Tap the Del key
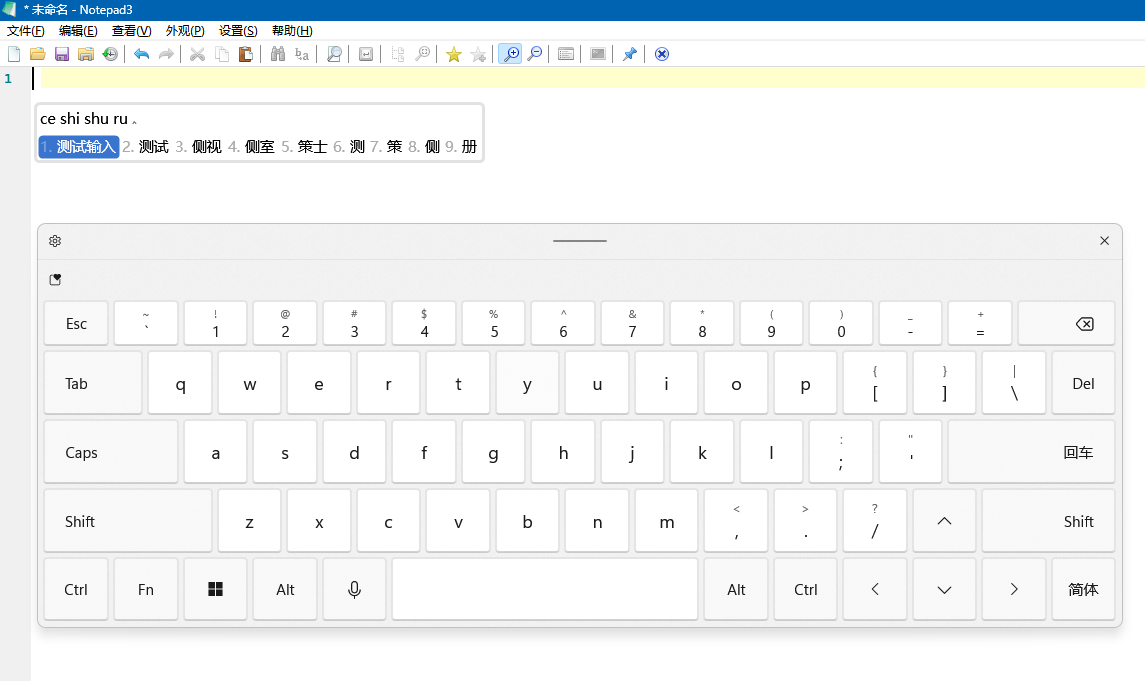Screen dimensions: 1145x681 coord(1083,383)
